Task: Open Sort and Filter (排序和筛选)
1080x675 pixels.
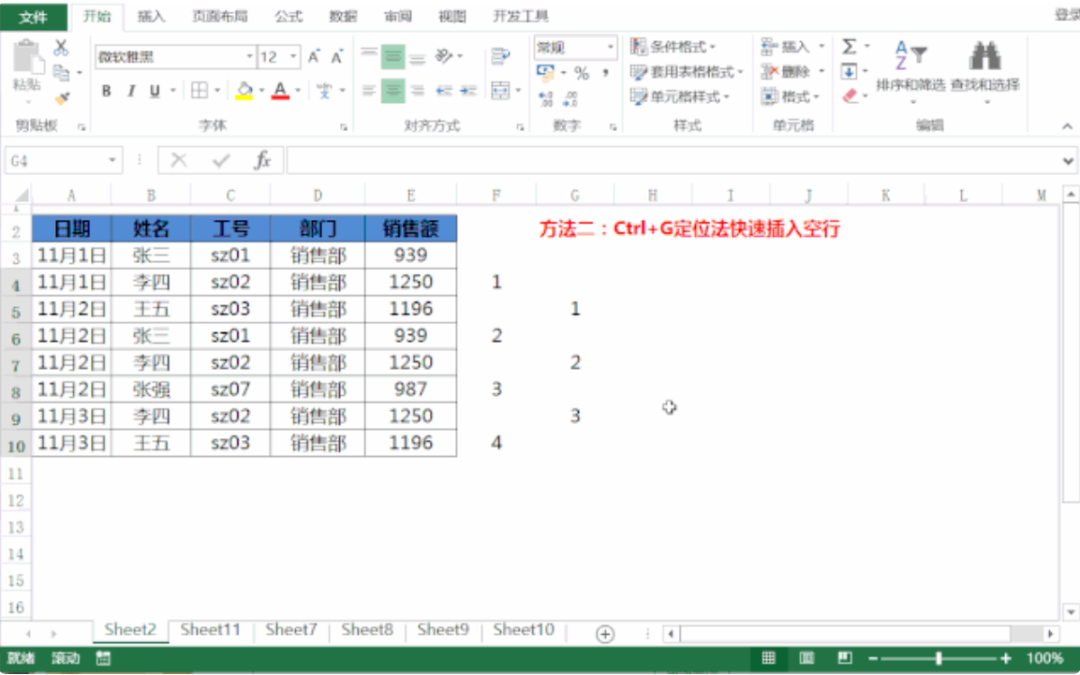Action: [911, 72]
